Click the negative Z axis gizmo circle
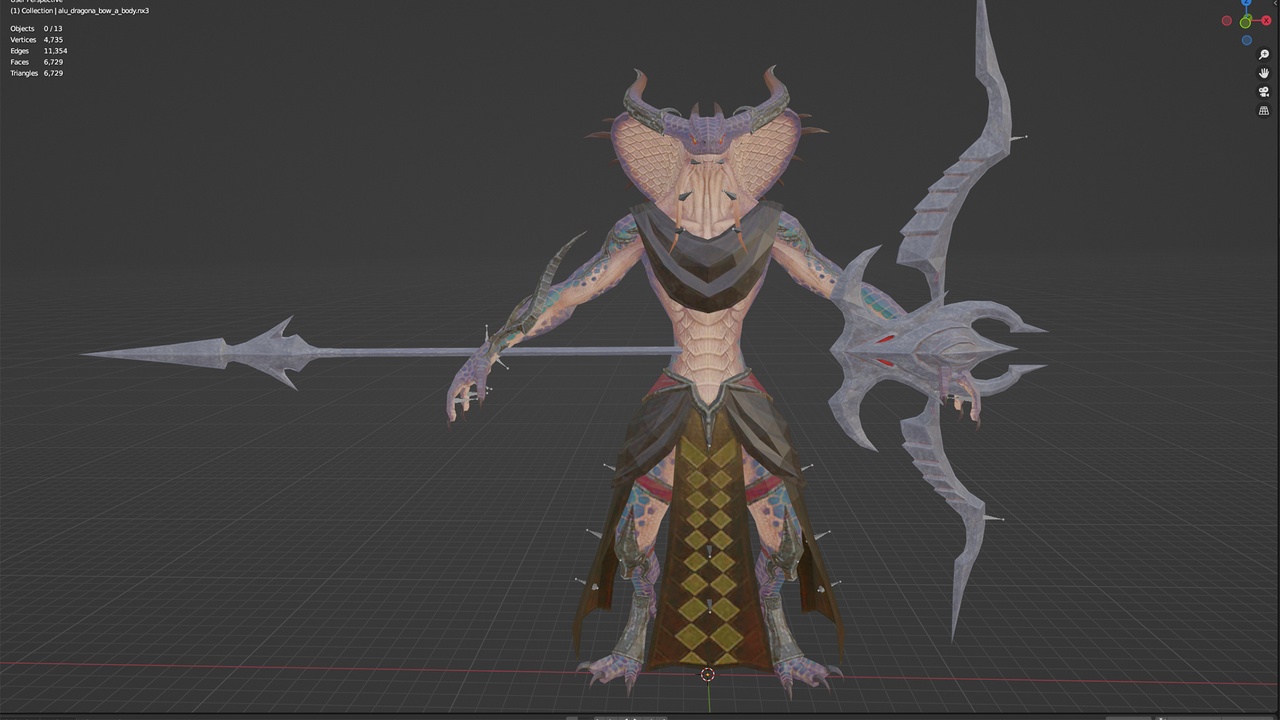This screenshot has height=720, width=1280. pos(1247,40)
